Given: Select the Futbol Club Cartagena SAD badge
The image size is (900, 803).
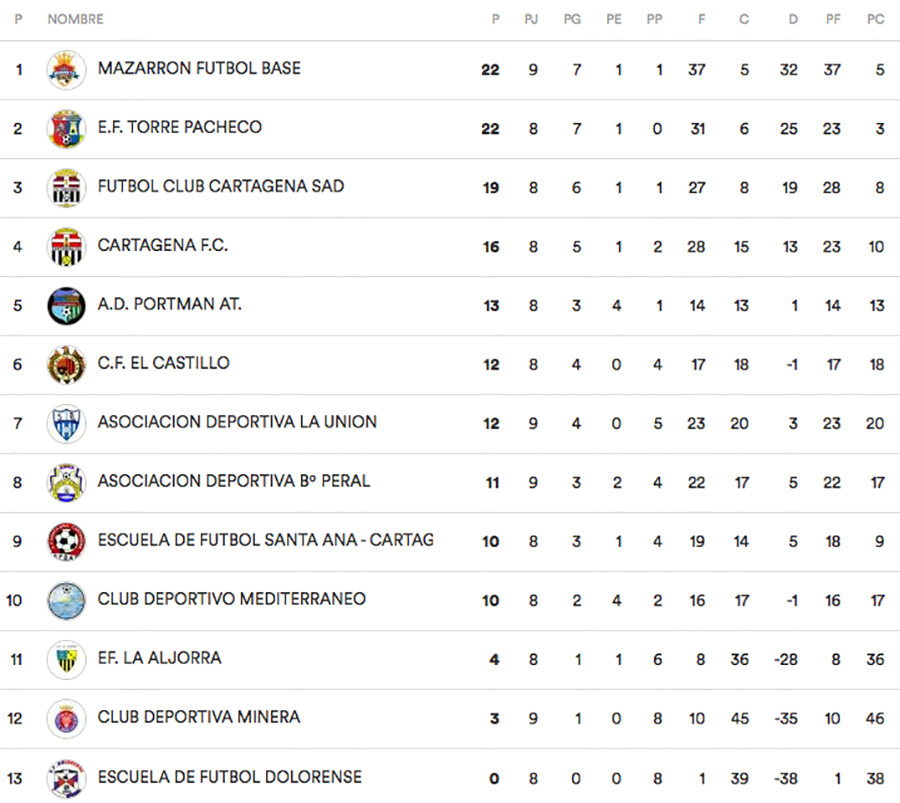Looking at the screenshot, I should (65, 188).
